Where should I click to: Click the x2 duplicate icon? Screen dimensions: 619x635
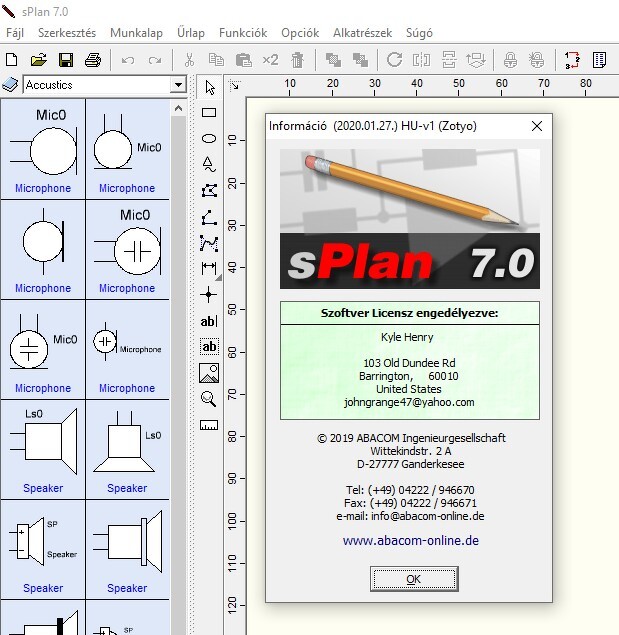pos(270,60)
